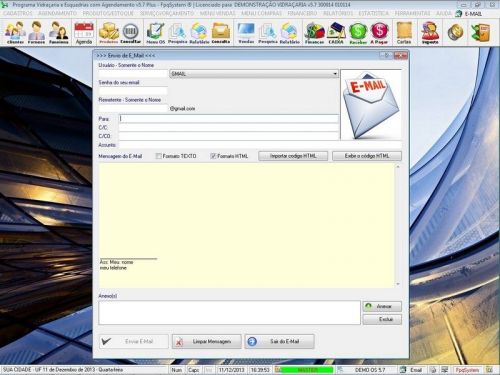Click the Anexar attachment button
This screenshot has width=500, height=375.
(x=382, y=306)
